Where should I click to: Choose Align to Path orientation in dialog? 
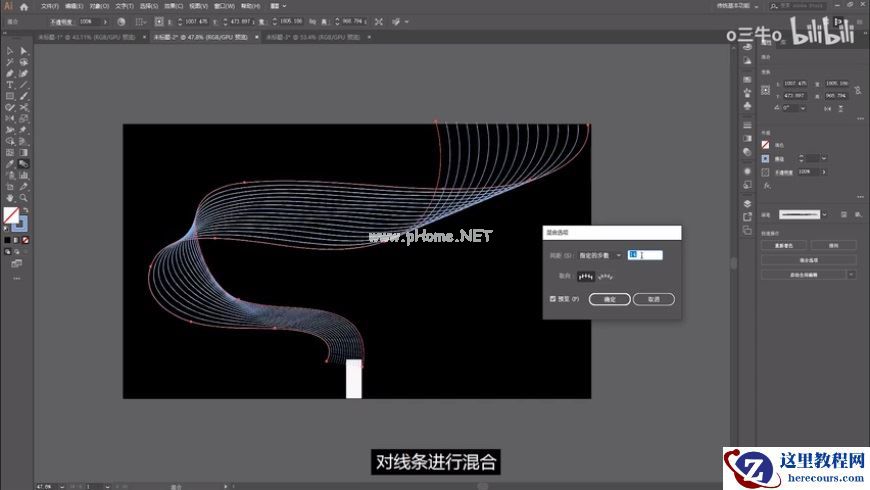click(x=605, y=276)
